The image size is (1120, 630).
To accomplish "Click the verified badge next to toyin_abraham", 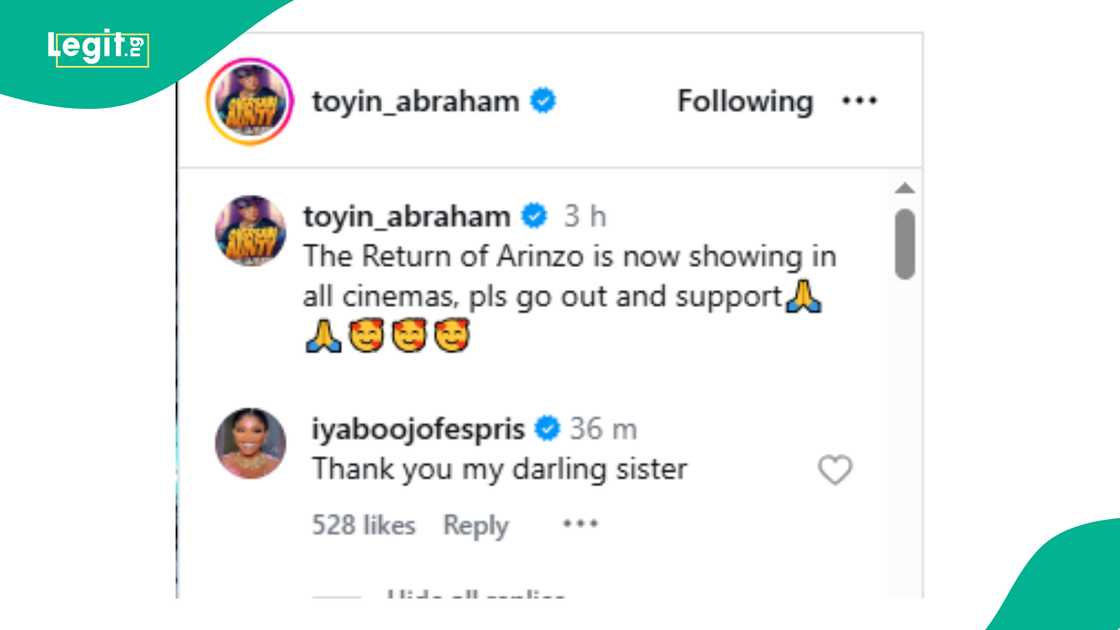I will click(x=545, y=100).
